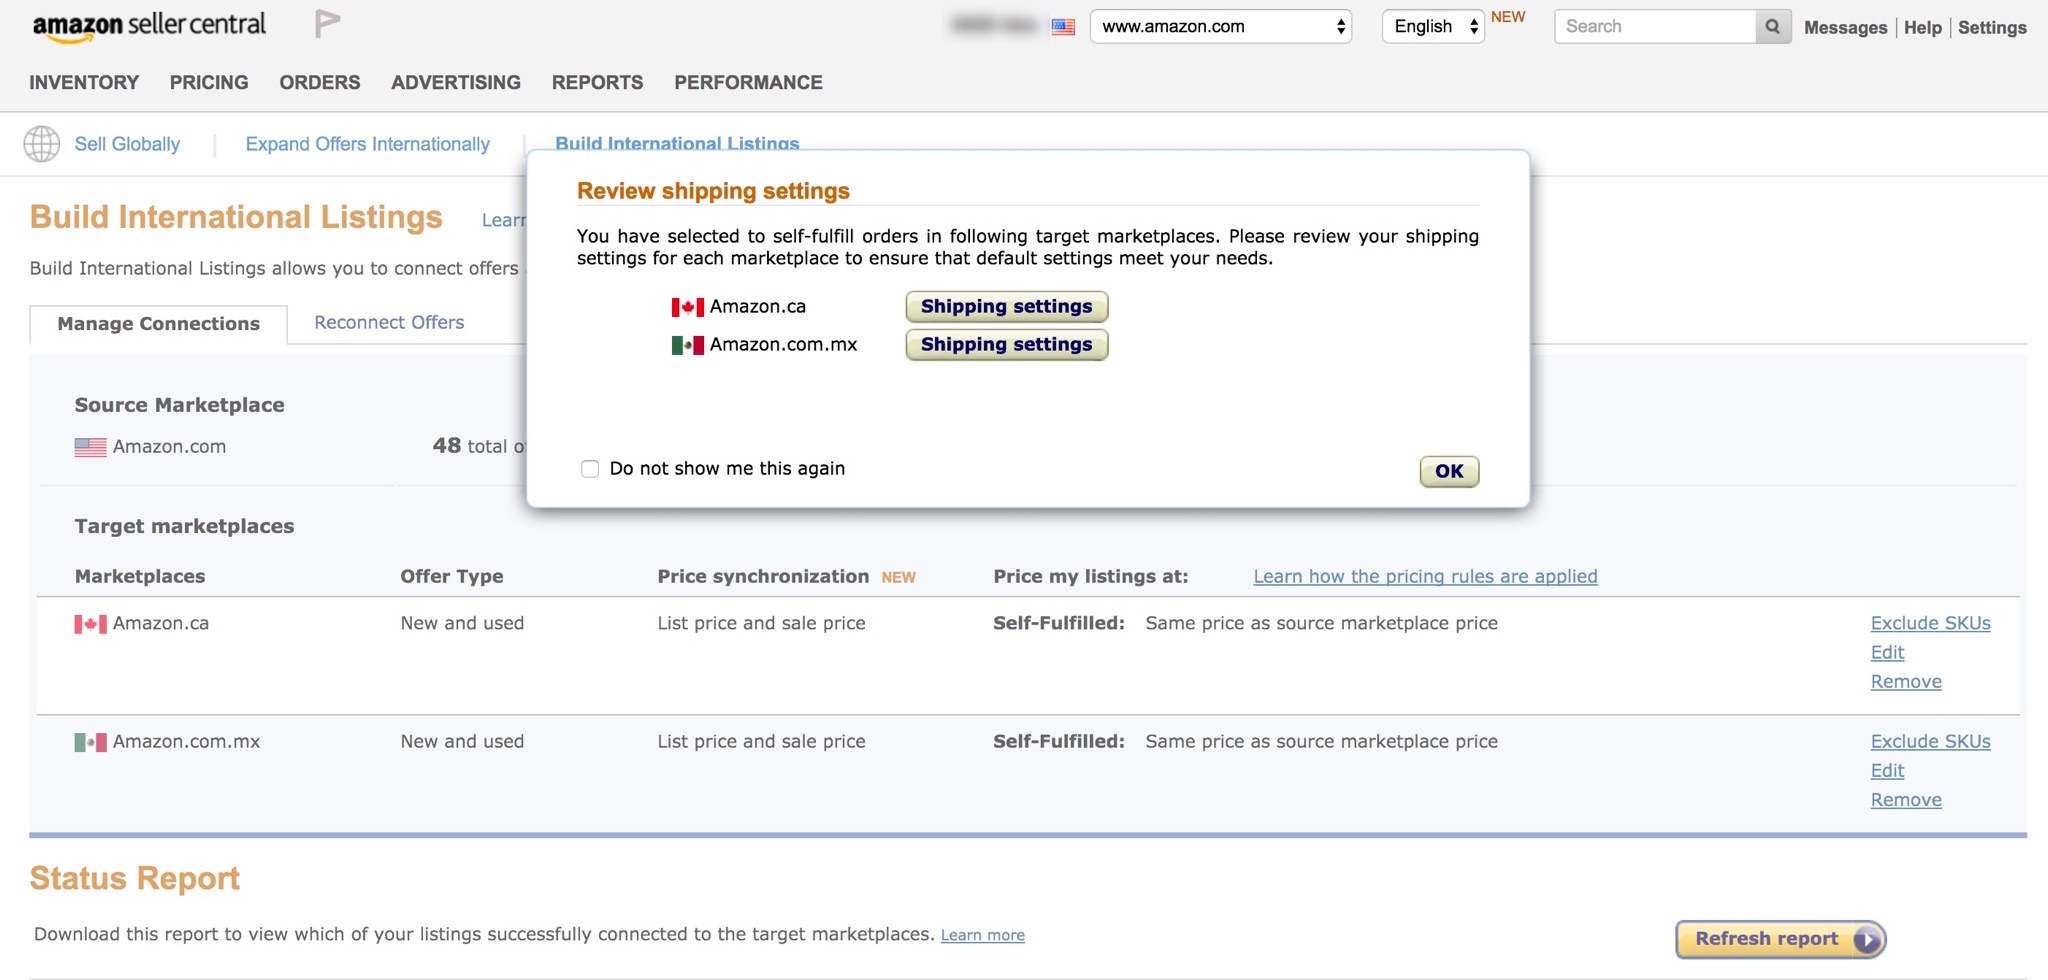The image size is (2048, 980).
Task: Open the English language dropdown
Action: pyautogui.click(x=1433, y=27)
